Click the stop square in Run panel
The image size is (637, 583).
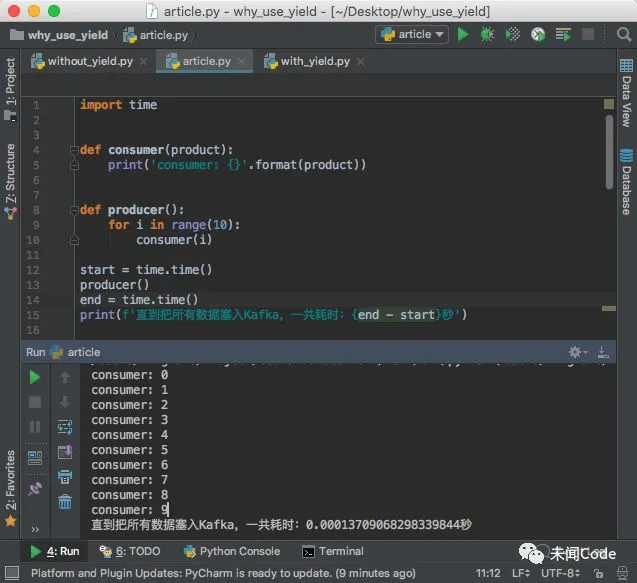pyautogui.click(x=35, y=402)
